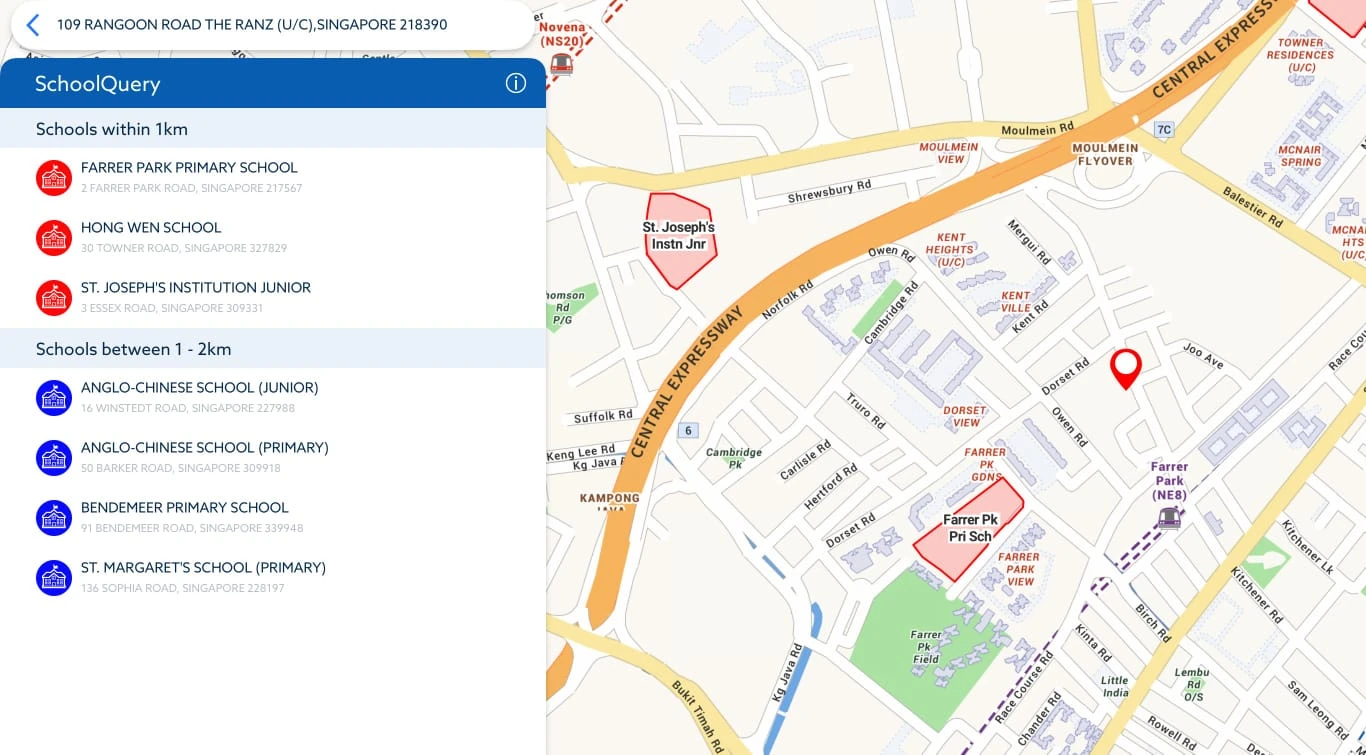The height and width of the screenshot is (755, 1366).
Task: Select FARRER PARK PRIMARY SCHOOL entry
Action: (x=273, y=178)
